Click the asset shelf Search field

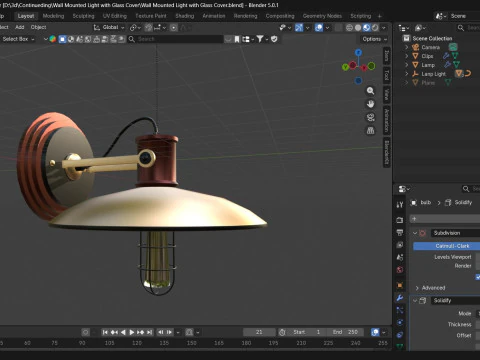(x=176, y=39)
